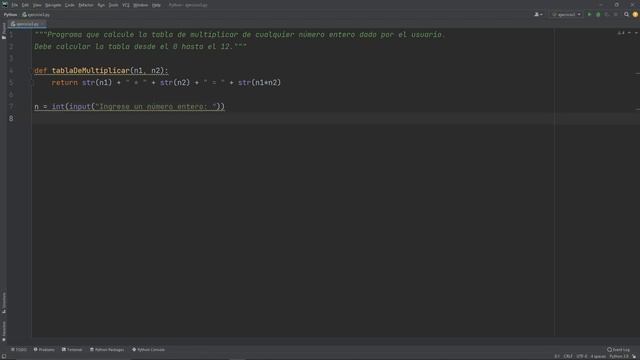
Task: Click the input prompt string on line 7
Action: (156, 107)
